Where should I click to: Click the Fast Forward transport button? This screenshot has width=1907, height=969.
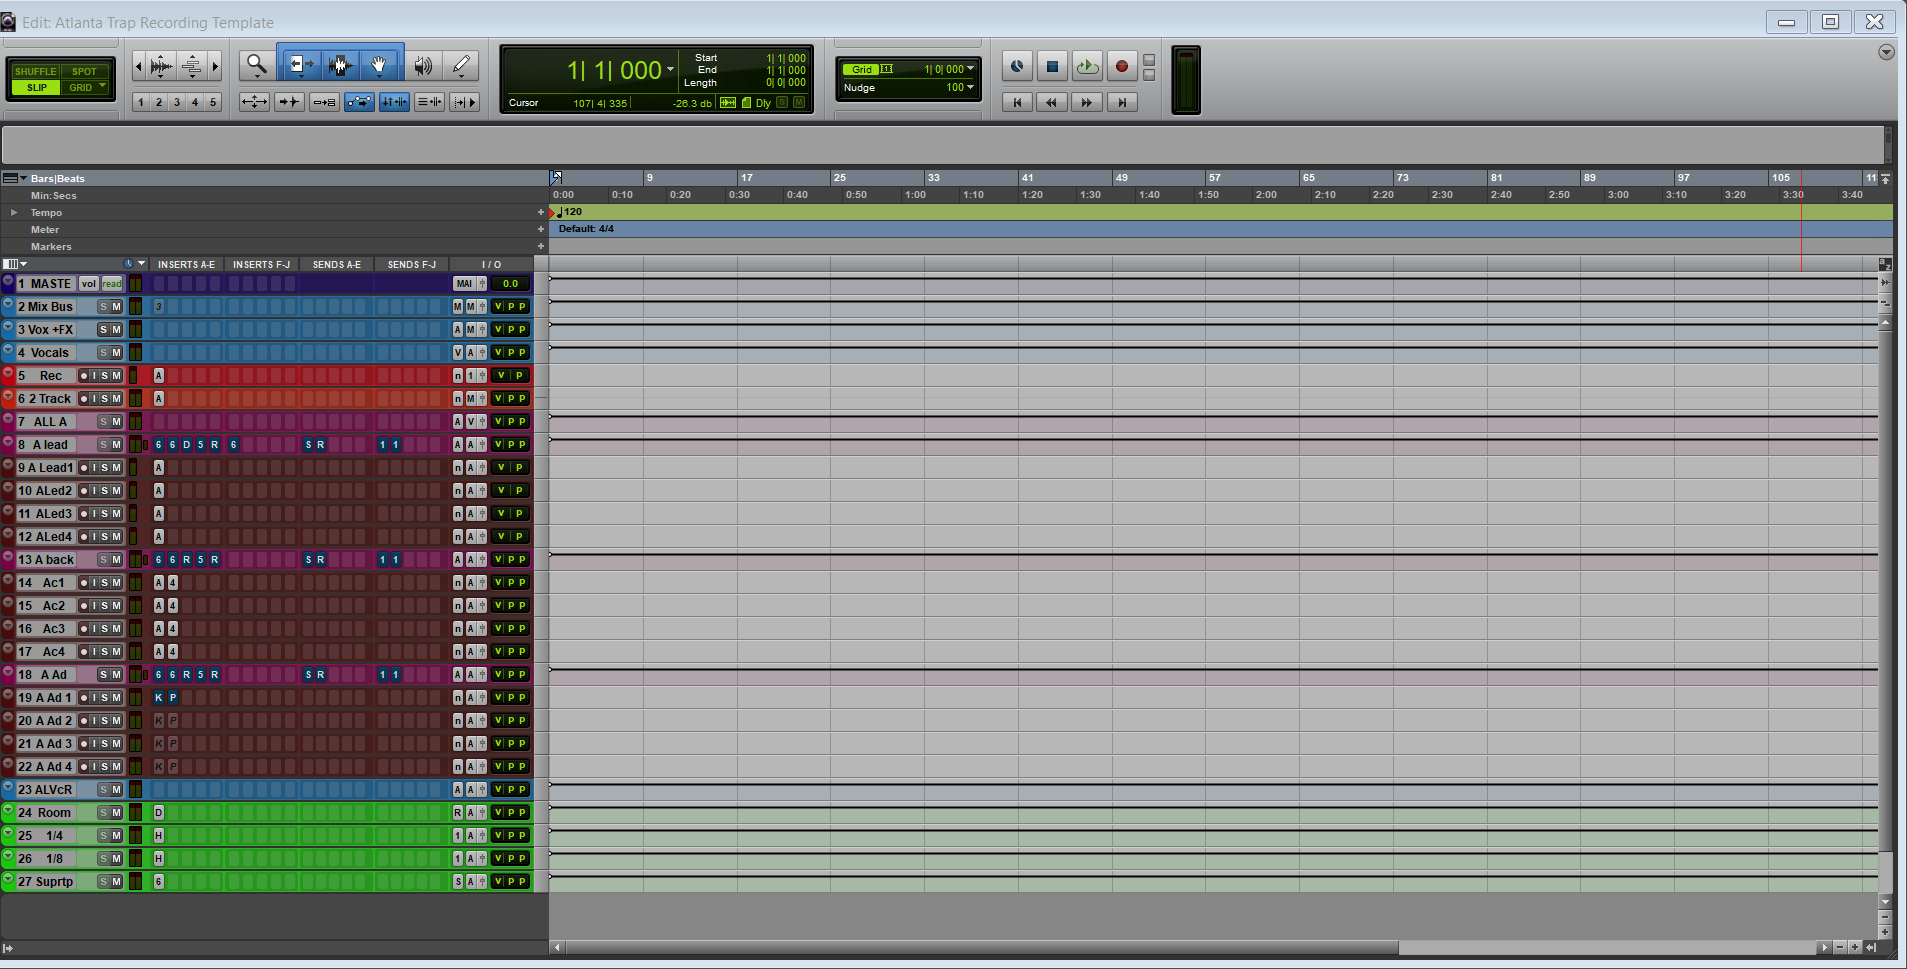point(1087,102)
